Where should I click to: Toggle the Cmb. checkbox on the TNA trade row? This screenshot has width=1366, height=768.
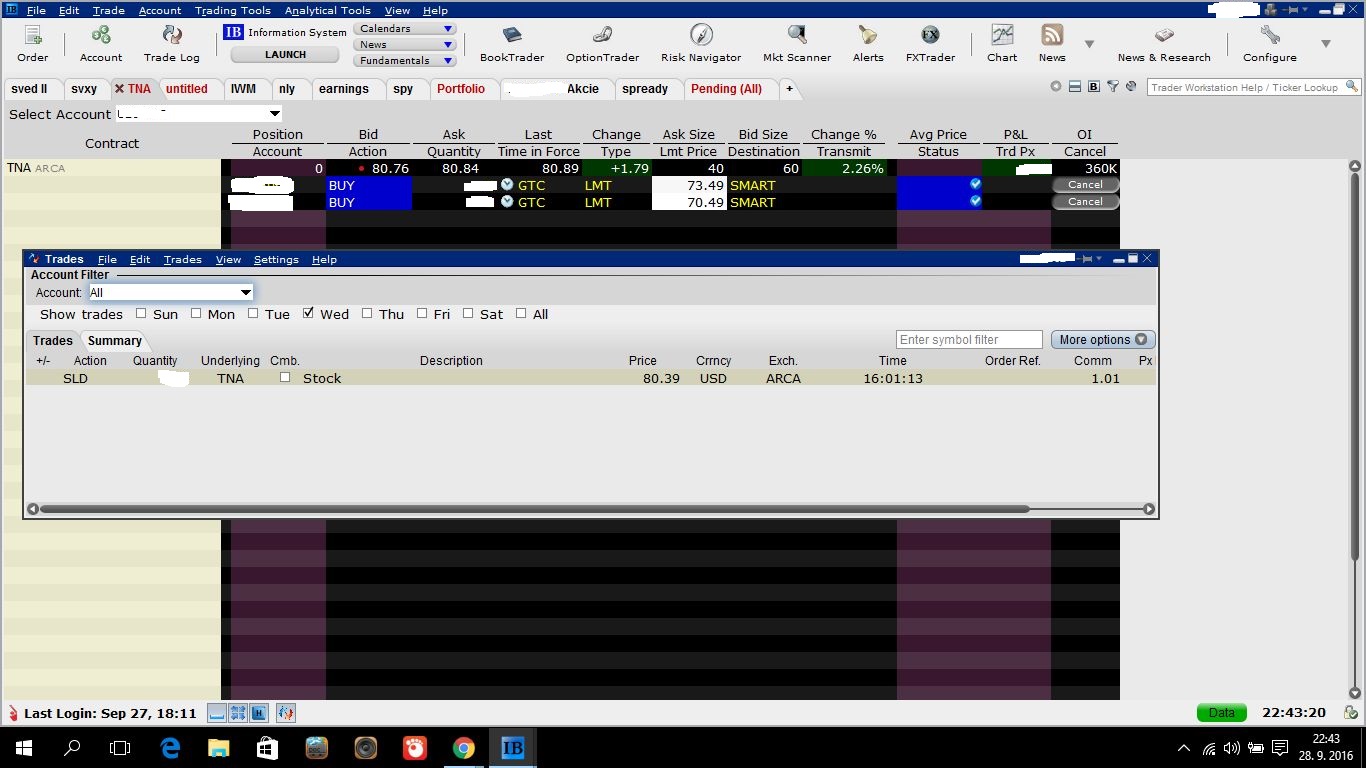[x=285, y=378]
